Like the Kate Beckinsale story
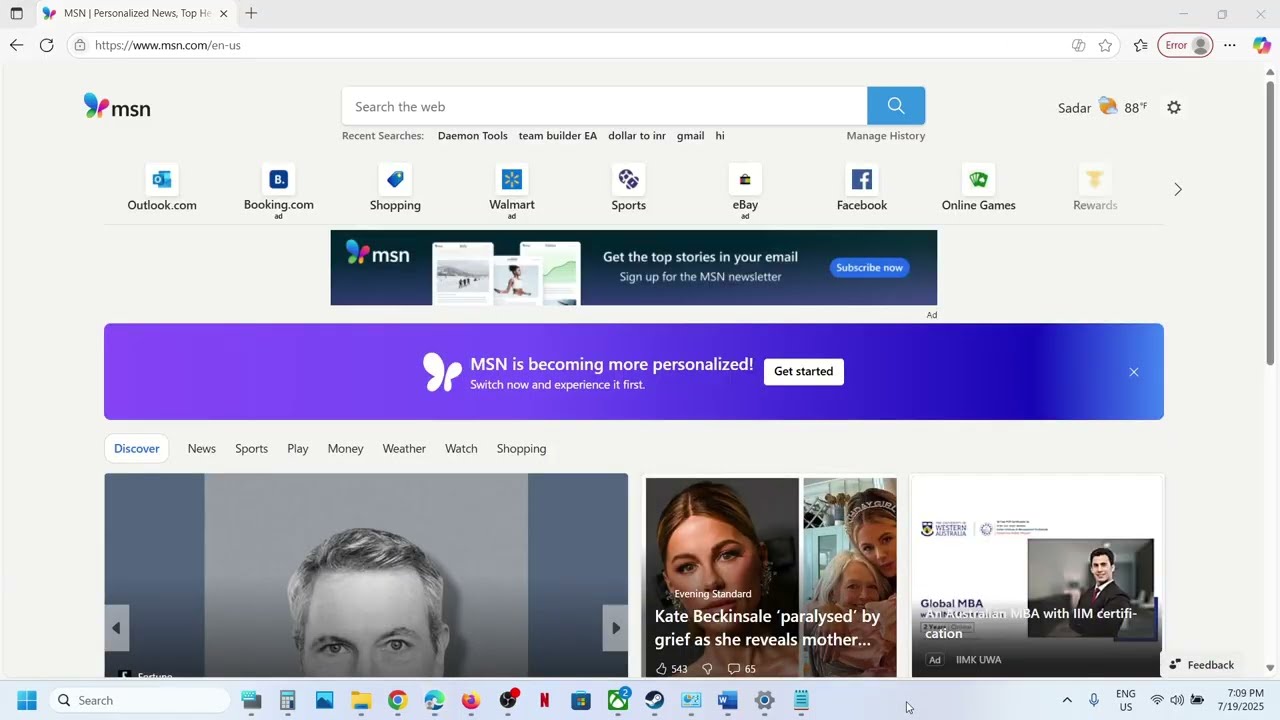Image resolution: width=1280 pixels, height=720 pixels. tap(672, 668)
